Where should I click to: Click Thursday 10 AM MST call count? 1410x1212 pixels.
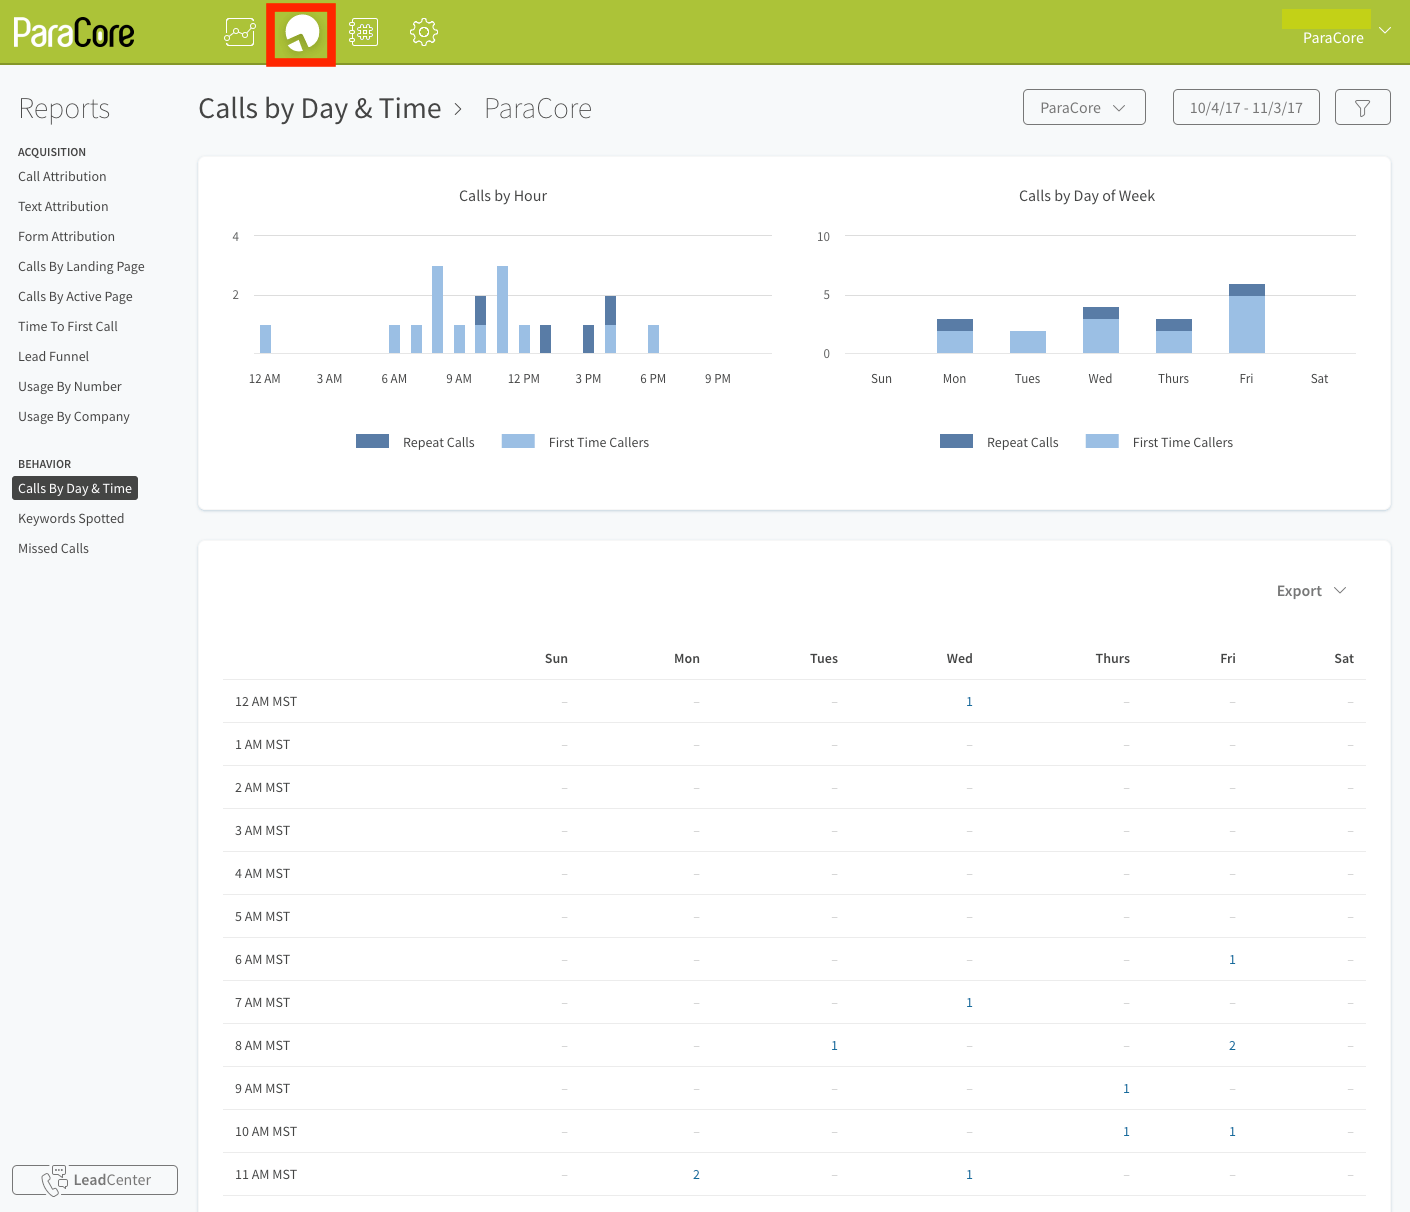(x=1126, y=1131)
